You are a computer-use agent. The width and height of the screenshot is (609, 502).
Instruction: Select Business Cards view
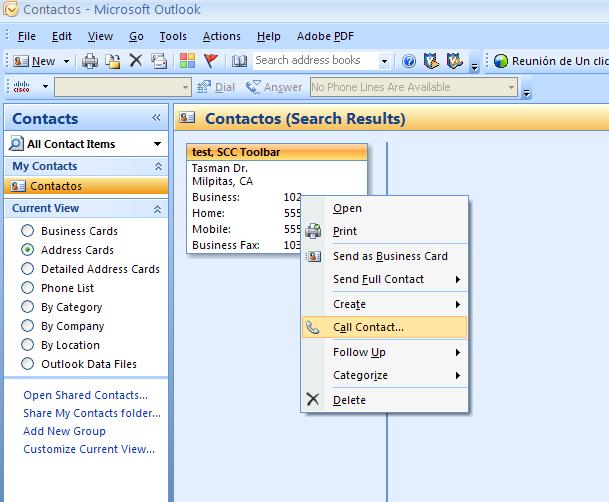coord(28,231)
